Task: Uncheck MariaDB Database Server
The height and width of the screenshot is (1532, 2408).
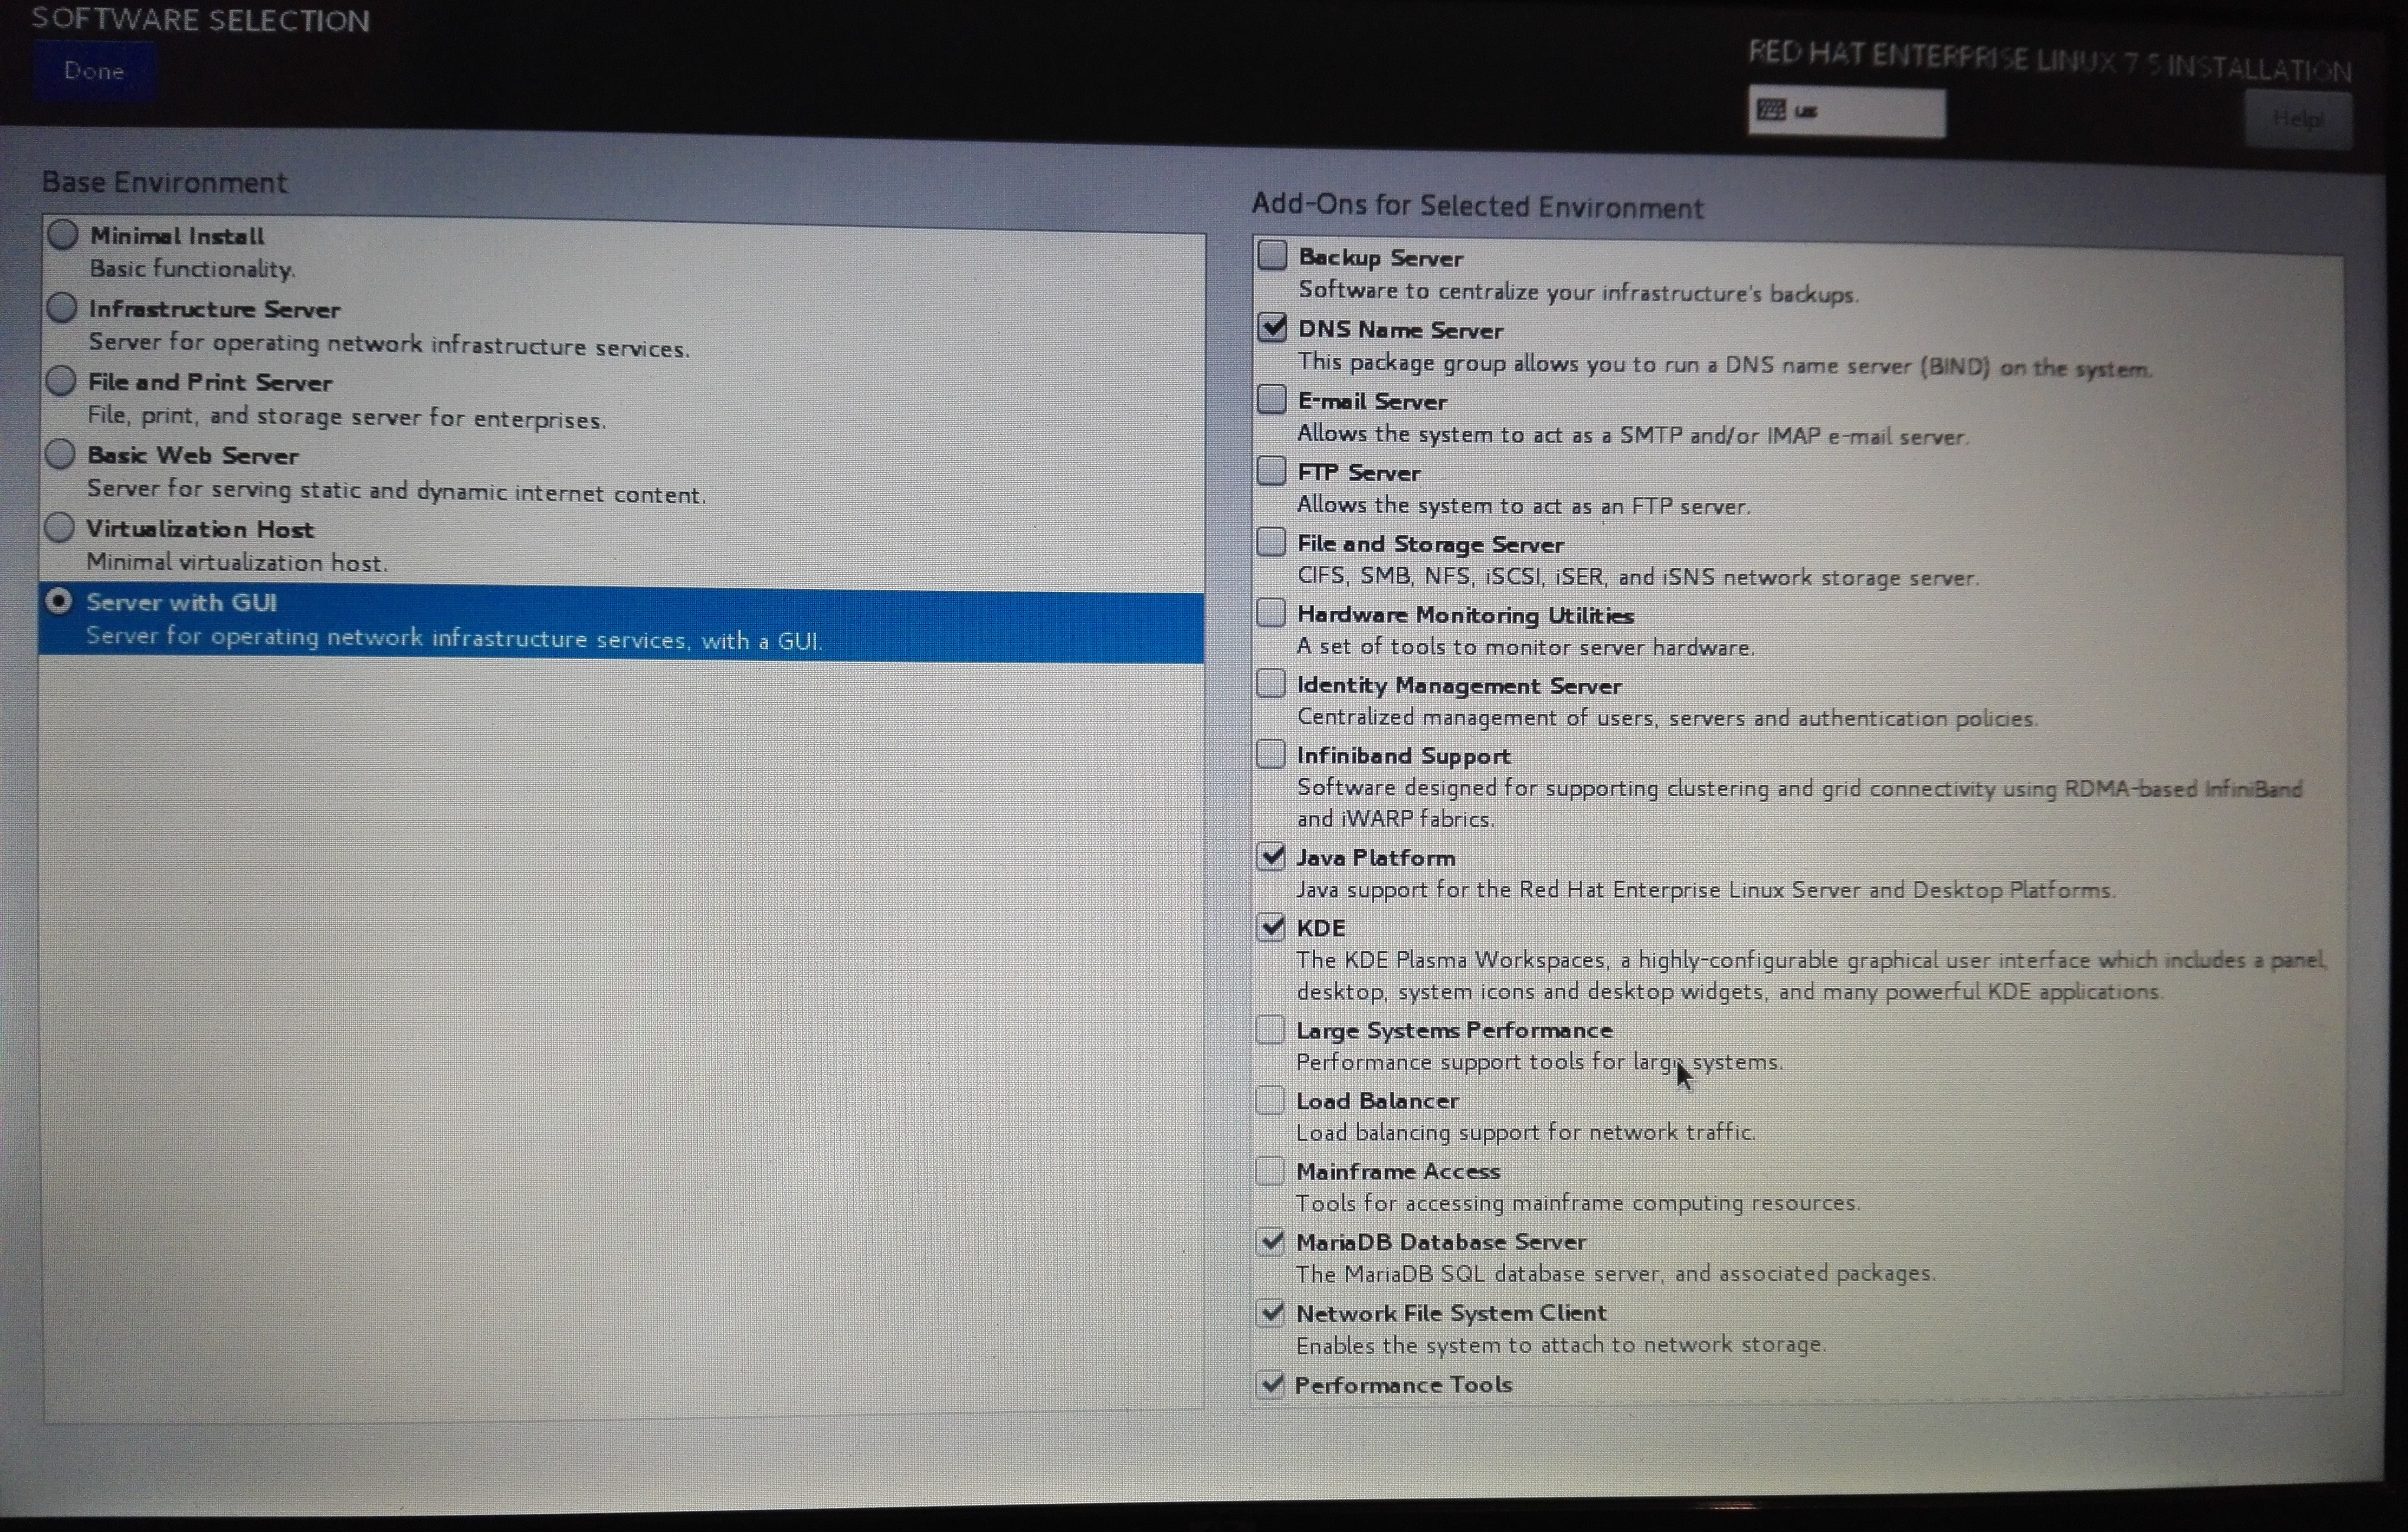Action: point(1270,1241)
